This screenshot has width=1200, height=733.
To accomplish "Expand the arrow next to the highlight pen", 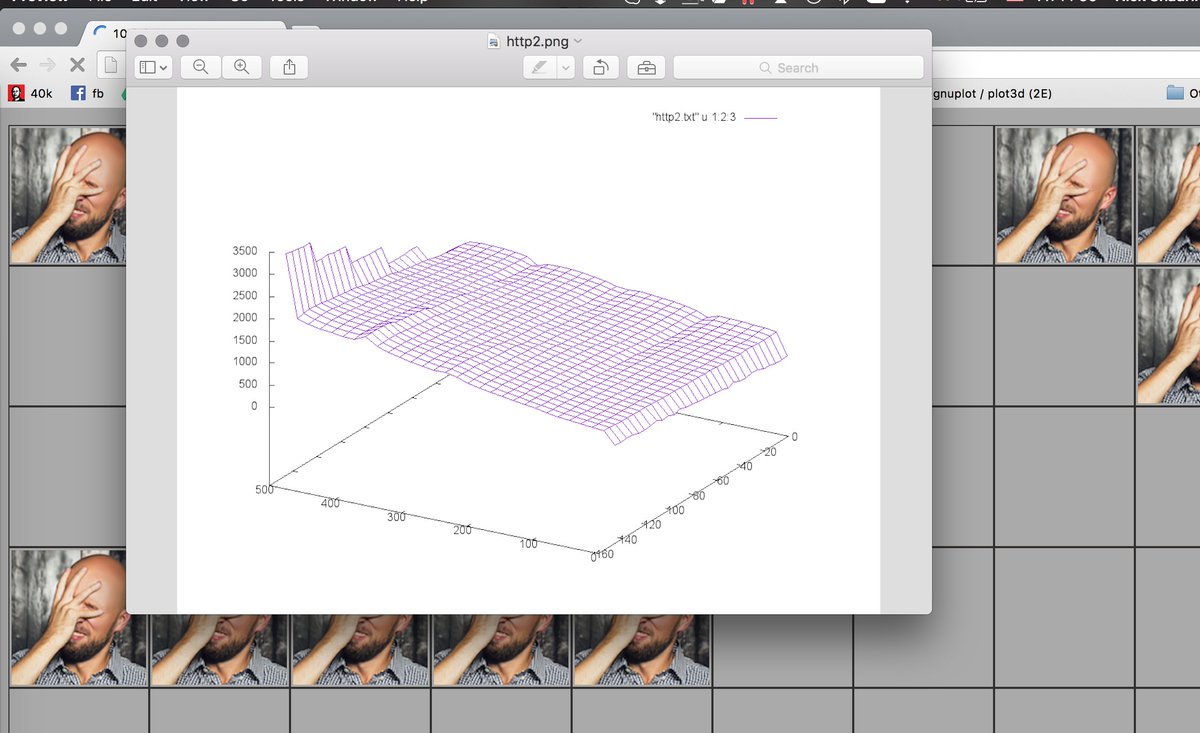I will (x=565, y=68).
